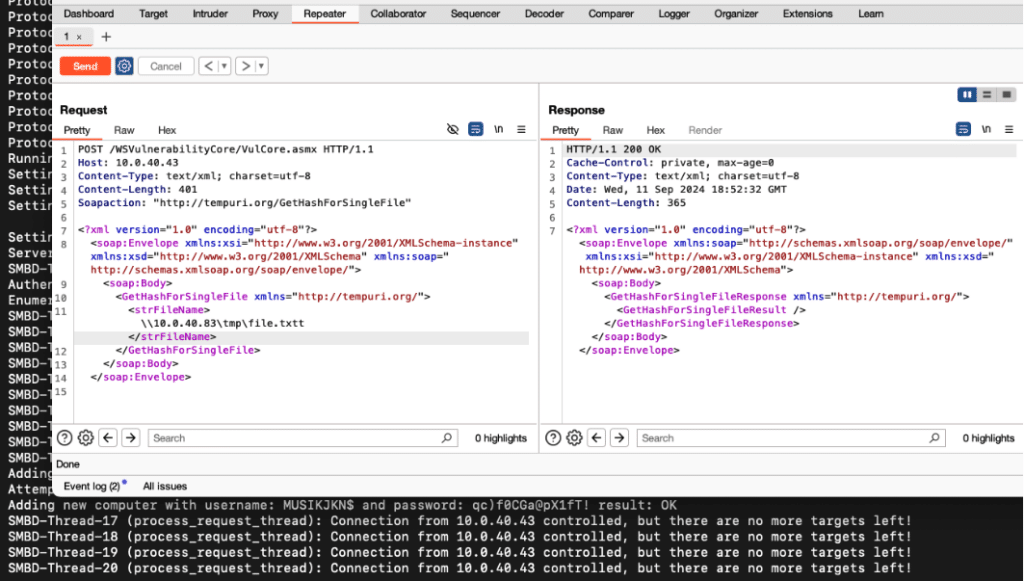Click the SMBD-Thread-17 line in terminal window
1024x581 pixels.
point(459,521)
